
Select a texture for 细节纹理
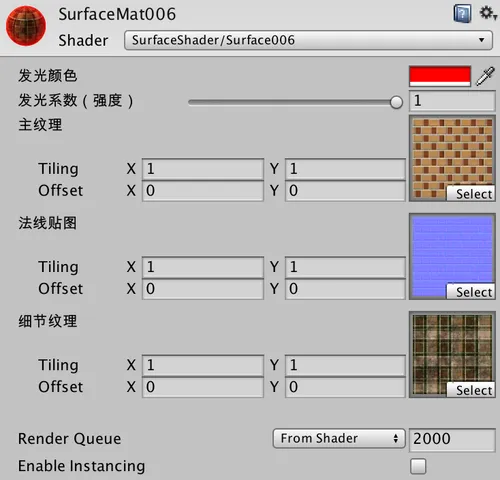click(471, 390)
